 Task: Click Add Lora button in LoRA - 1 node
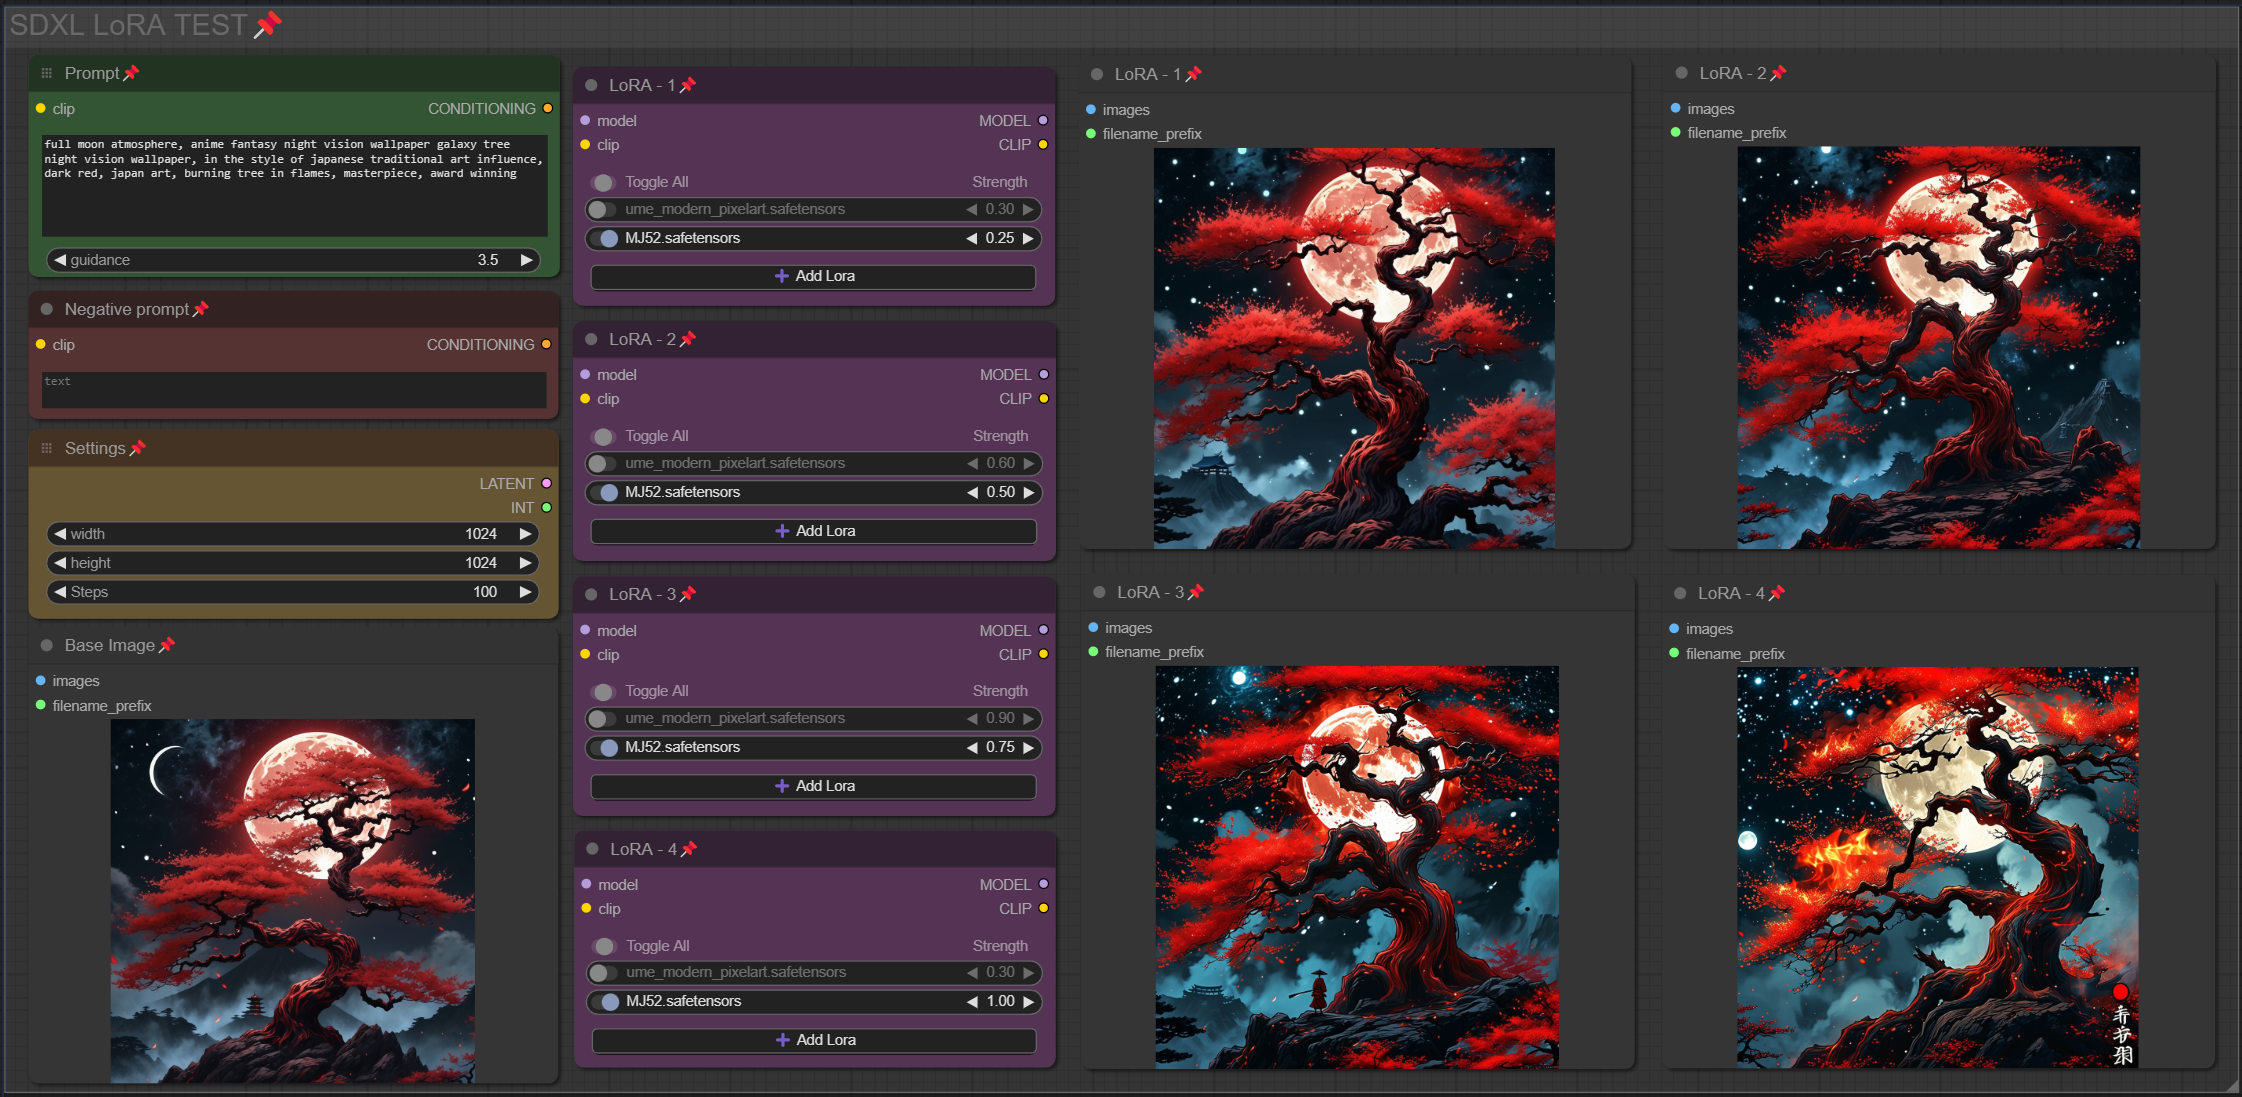pos(813,276)
